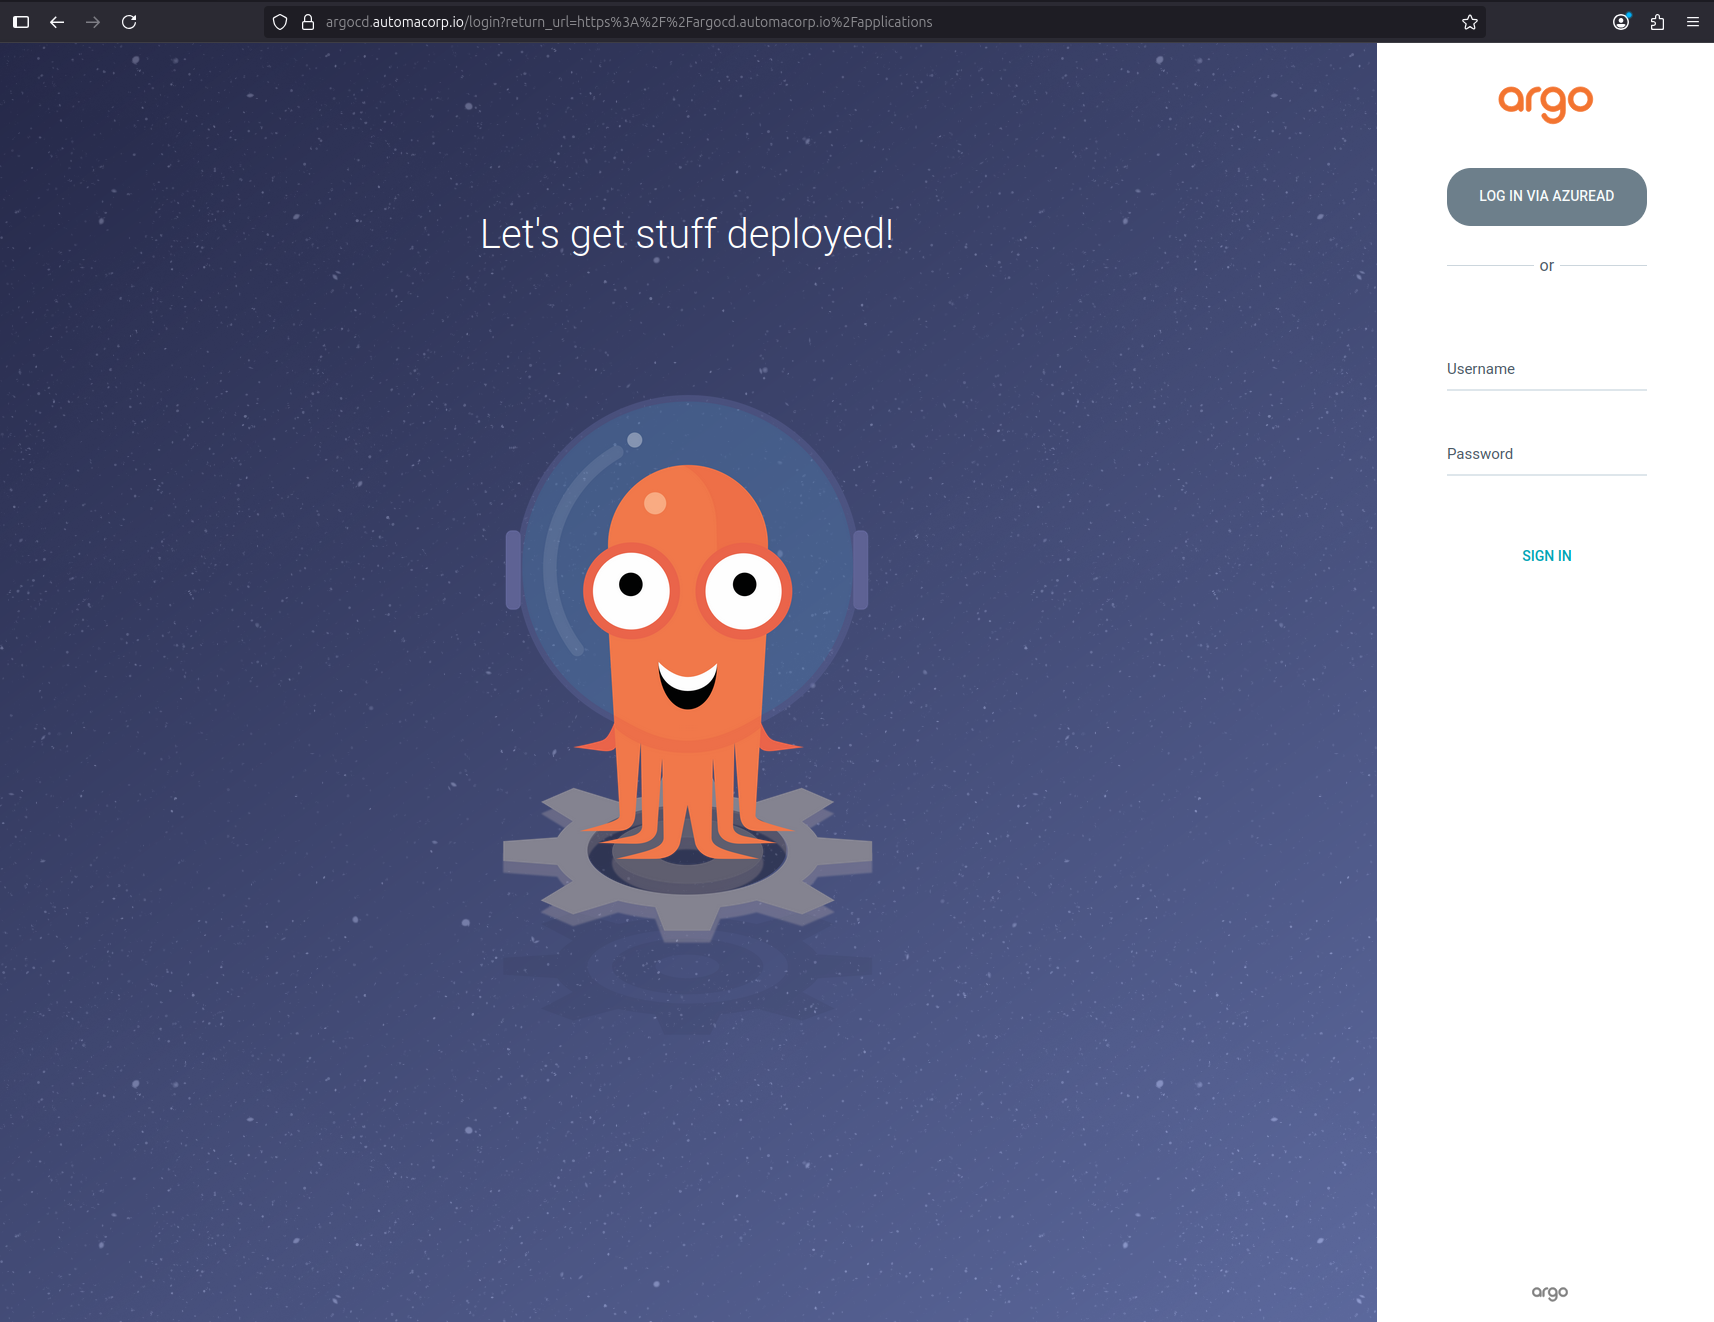Click the 'Let's get stuff deployed!' heading
Screen dimensions: 1714x1322
tap(687, 235)
